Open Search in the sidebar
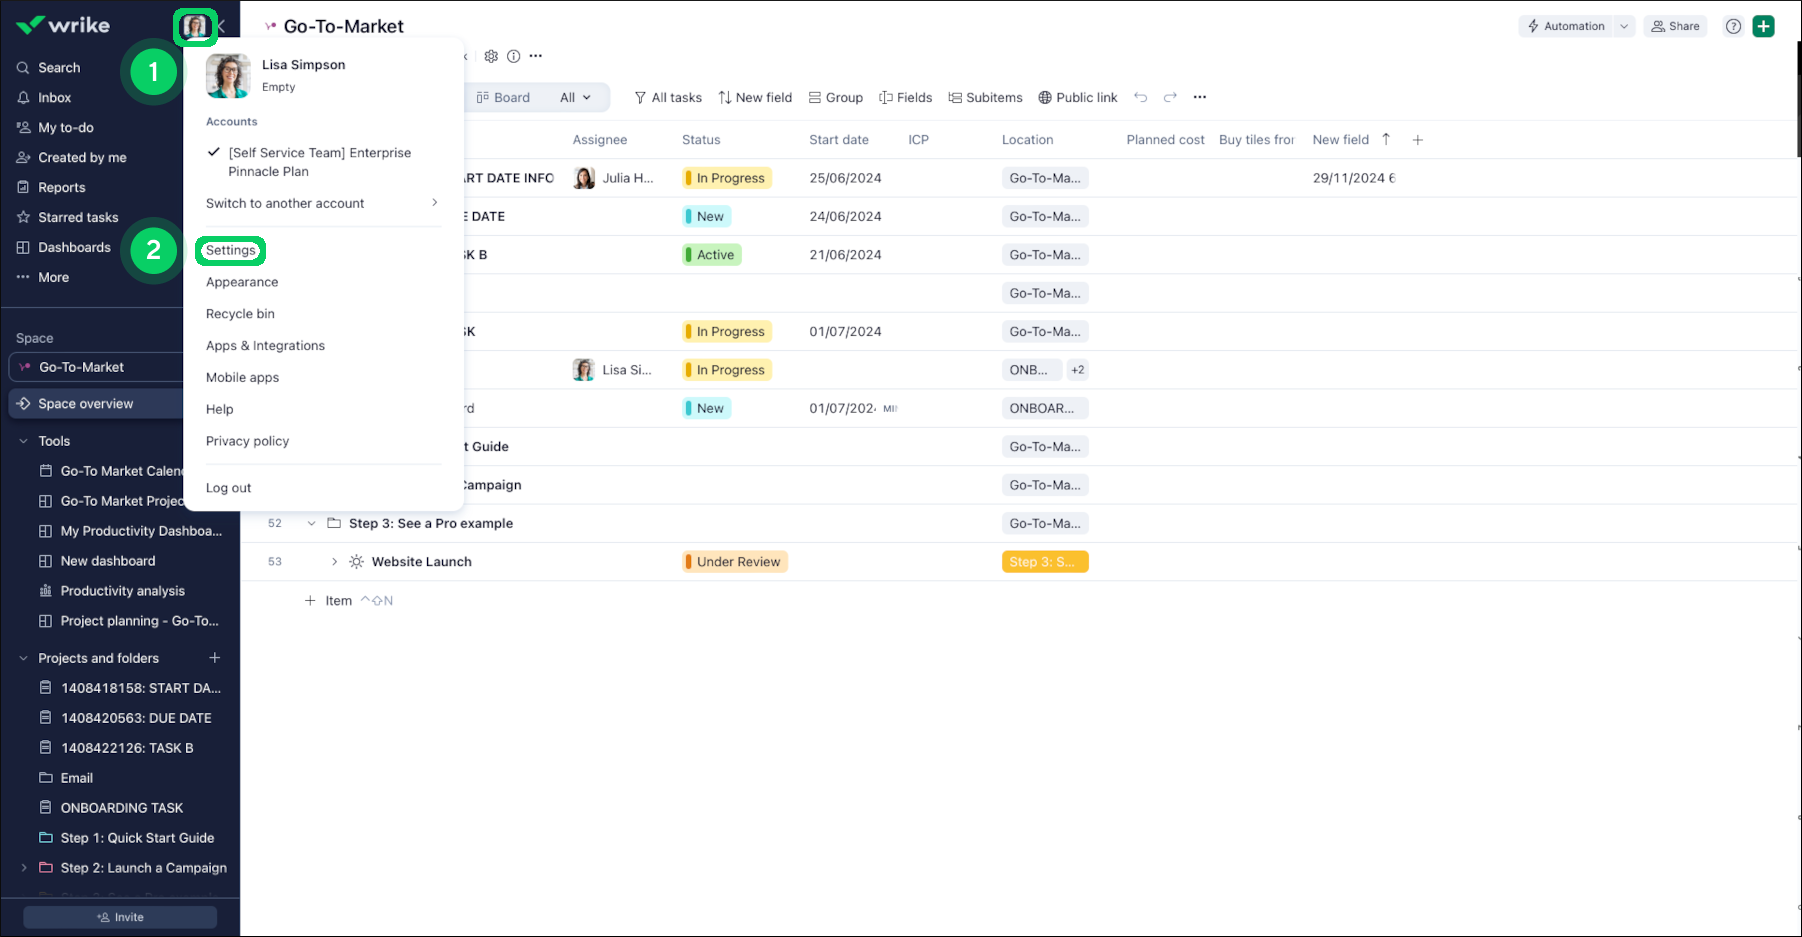 [x=59, y=68]
